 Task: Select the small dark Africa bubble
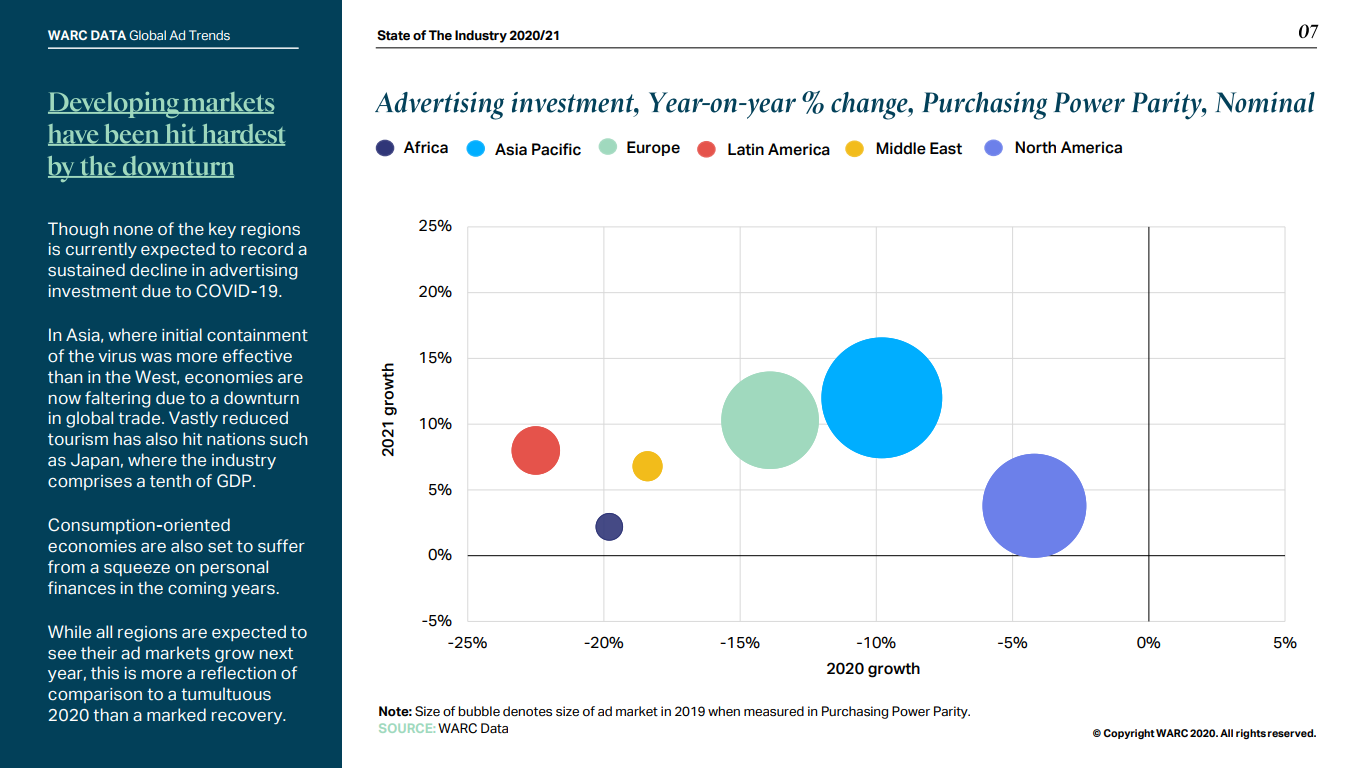pyautogui.click(x=609, y=526)
